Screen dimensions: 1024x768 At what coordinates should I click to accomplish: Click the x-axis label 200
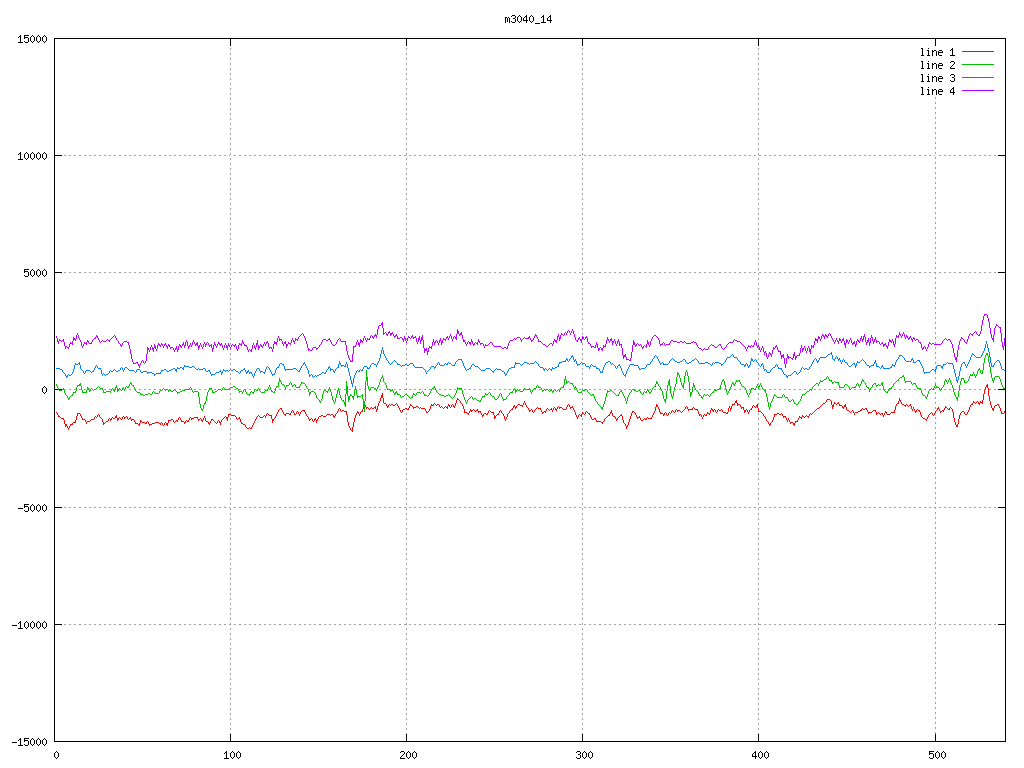pyautogui.click(x=408, y=756)
